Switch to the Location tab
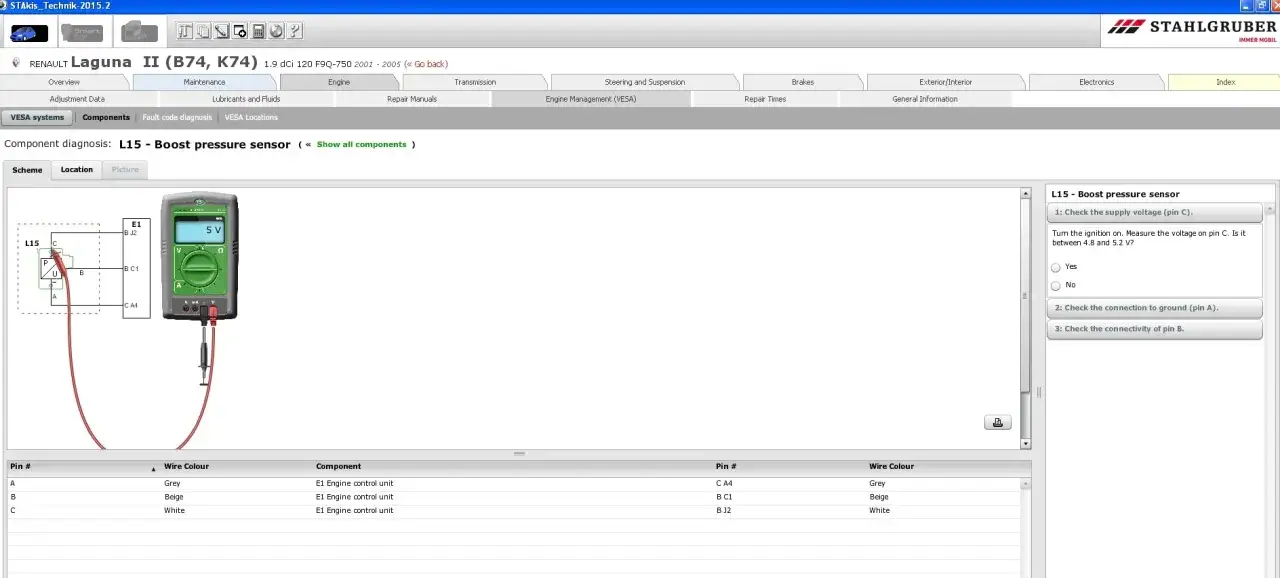This screenshot has width=1280, height=578. pyautogui.click(x=76, y=170)
